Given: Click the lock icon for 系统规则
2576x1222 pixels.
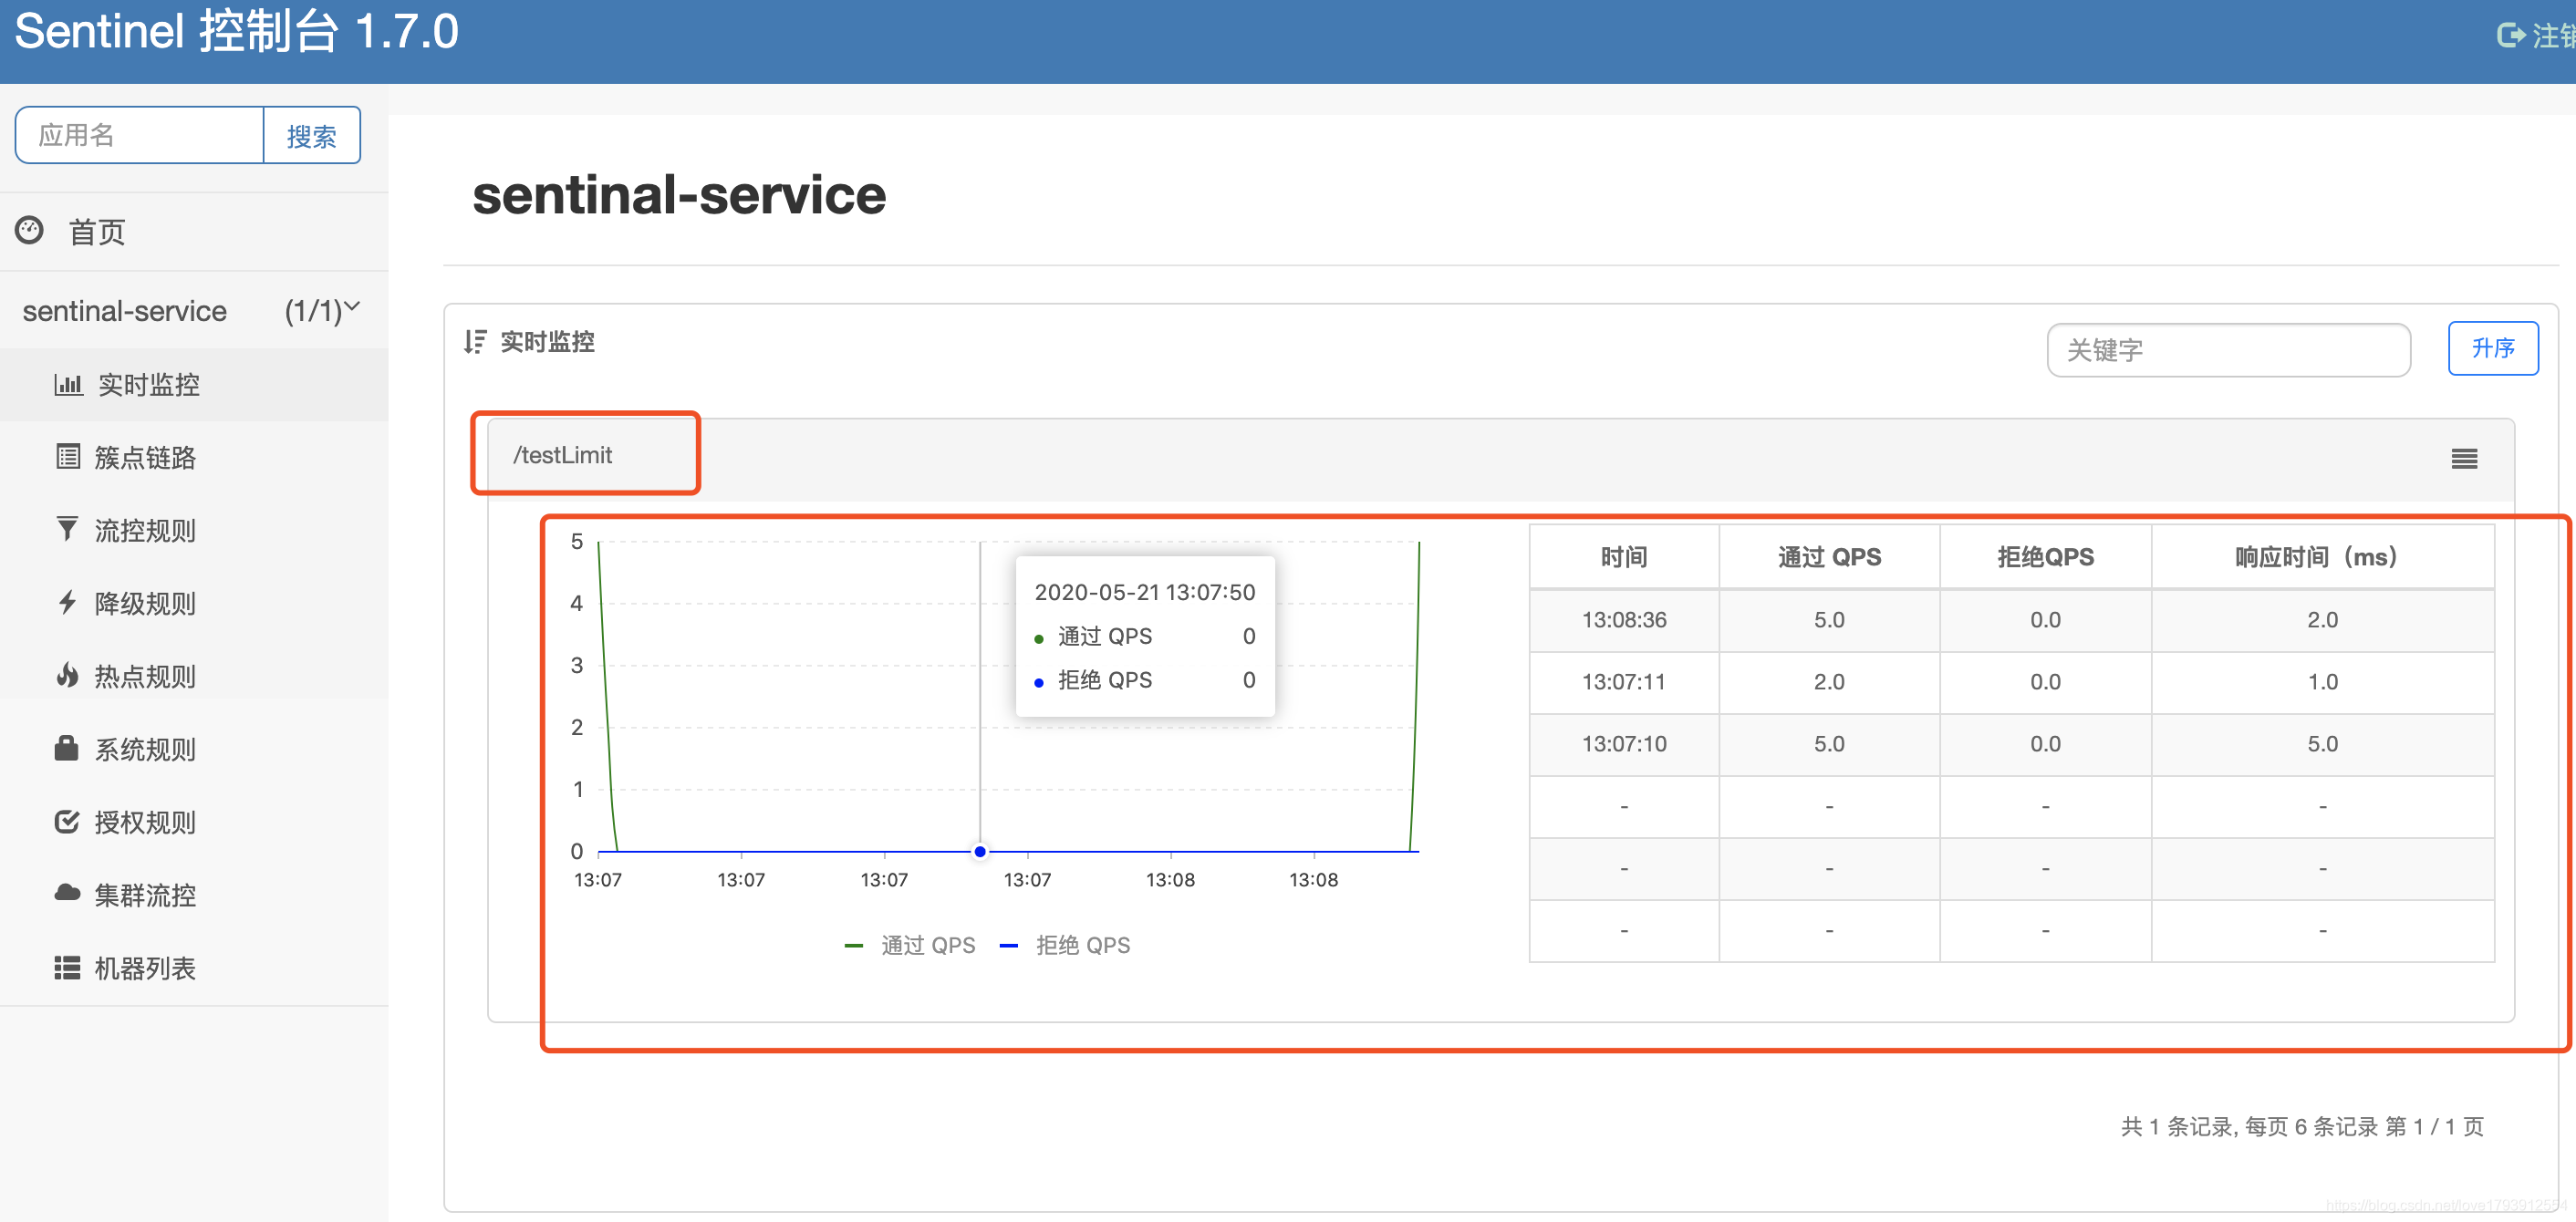Looking at the screenshot, I should (67, 748).
